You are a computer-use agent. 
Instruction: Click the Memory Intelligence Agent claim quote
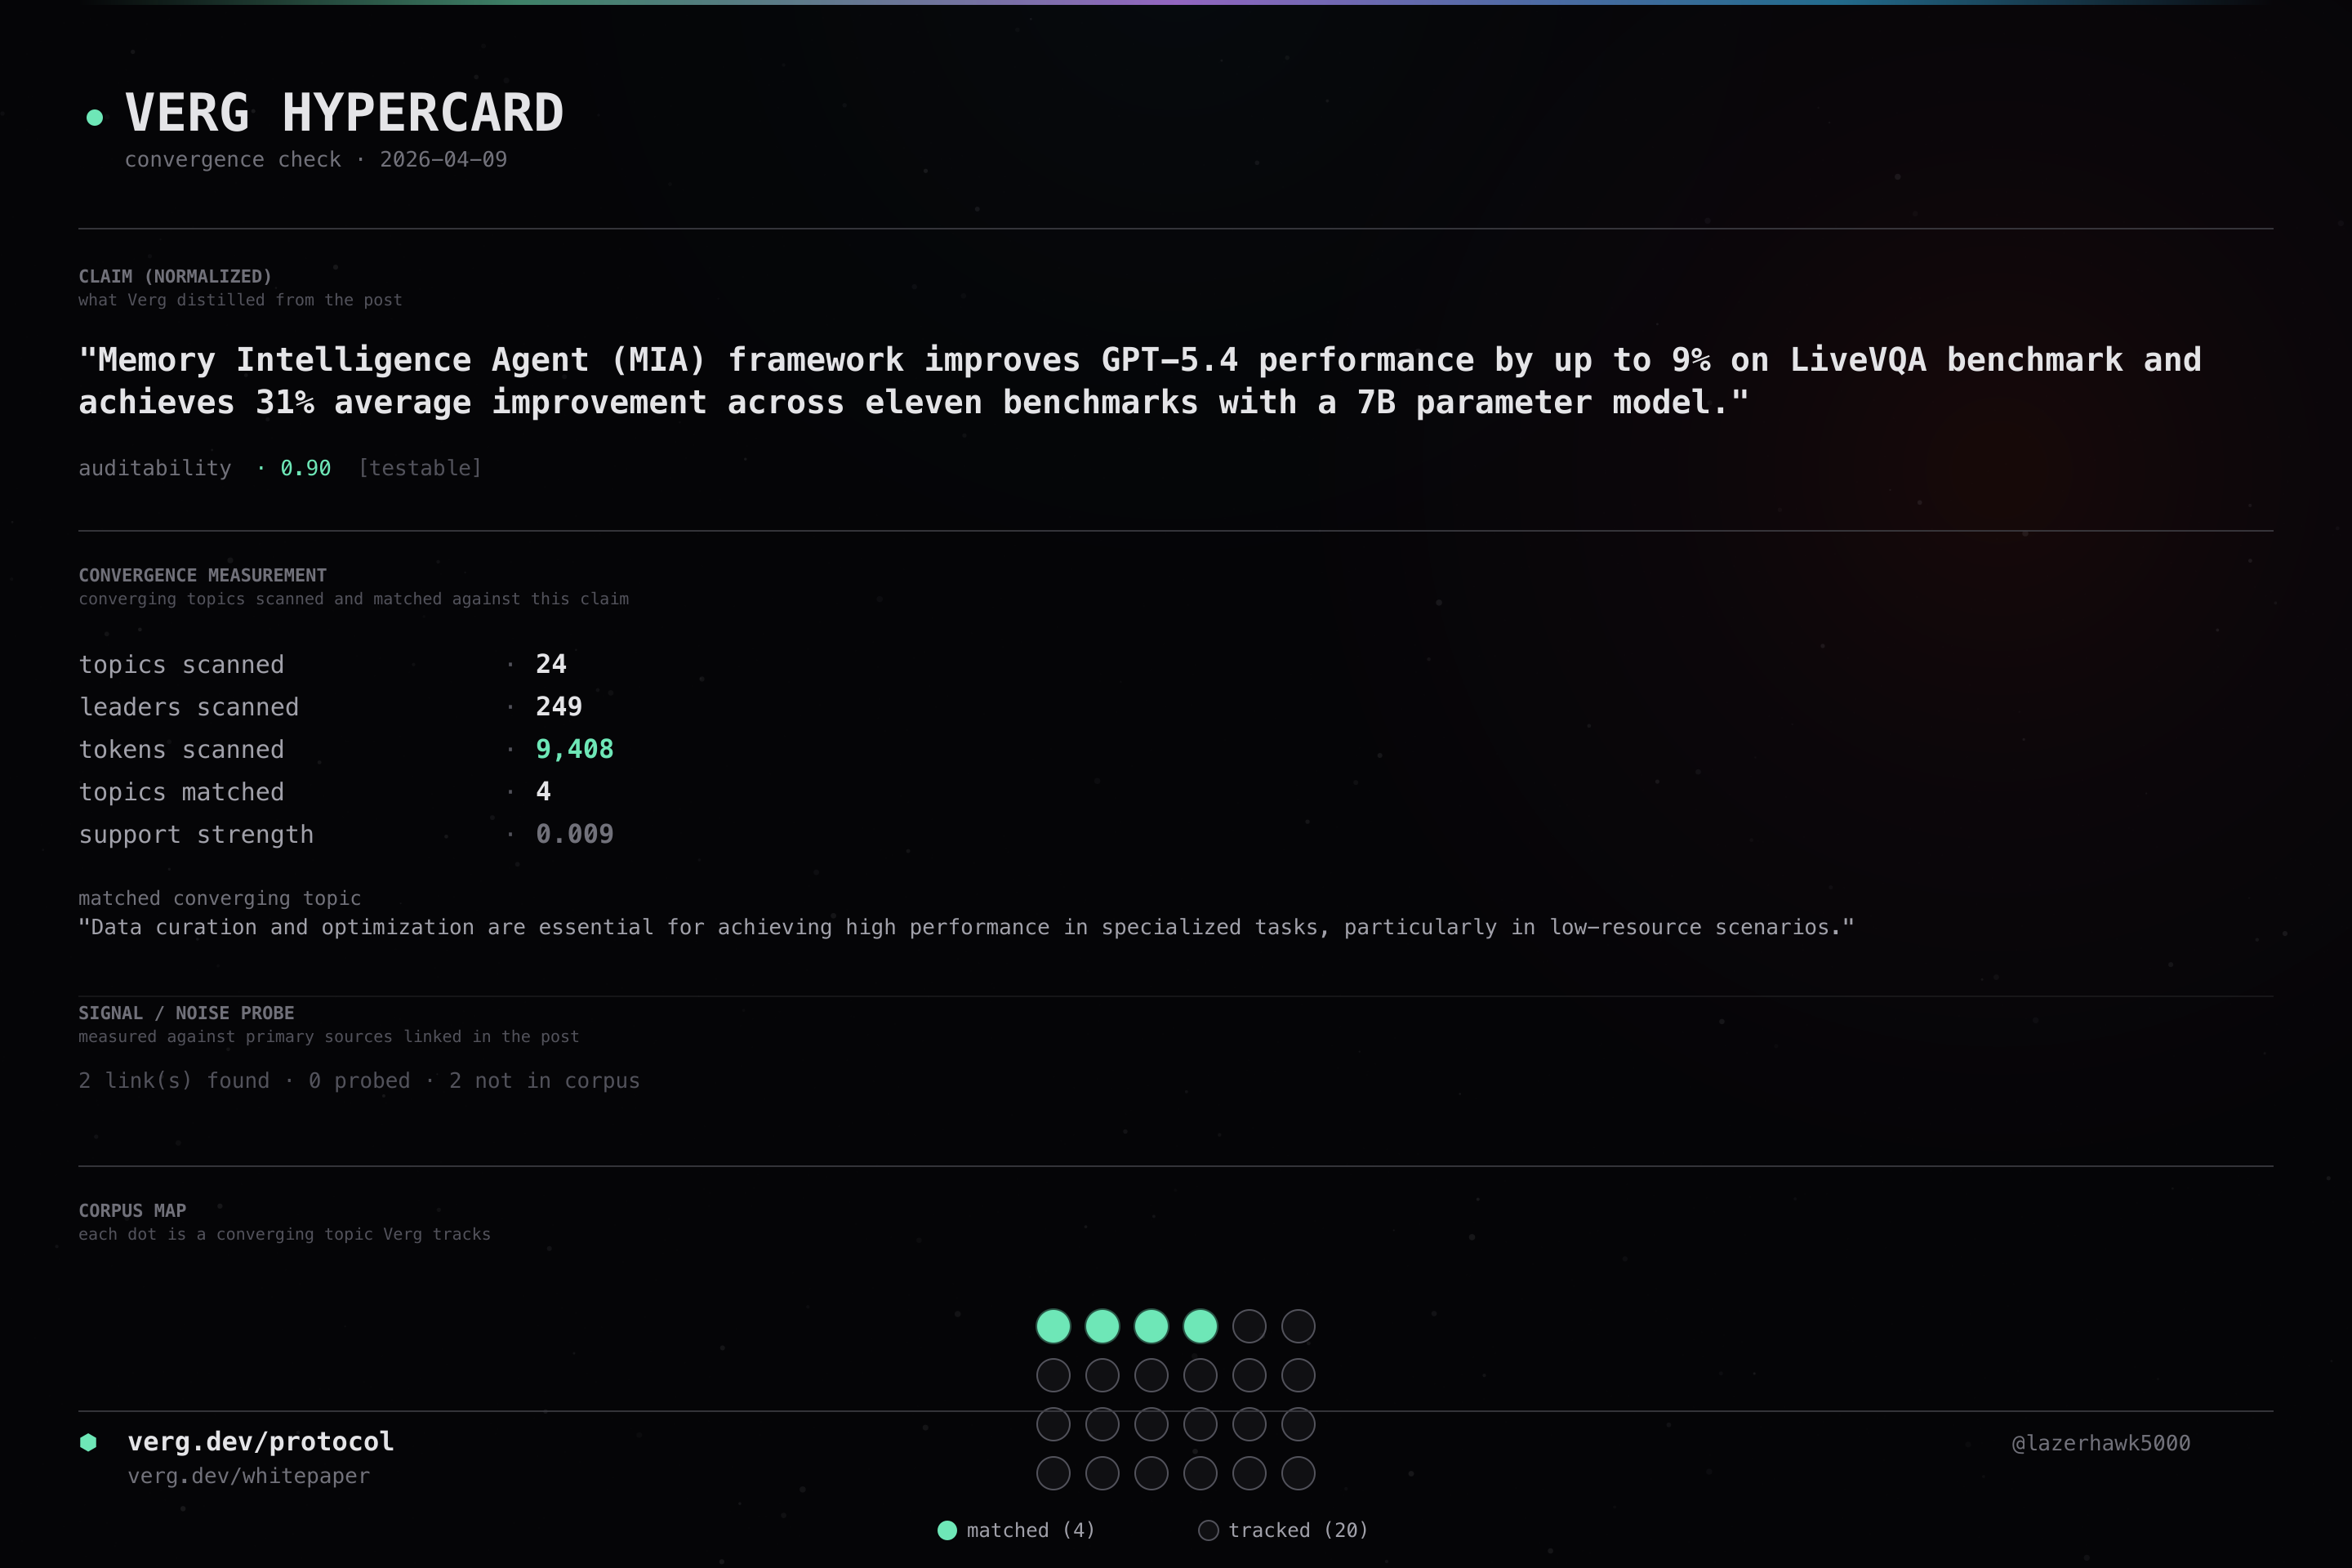tap(1140, 381)
